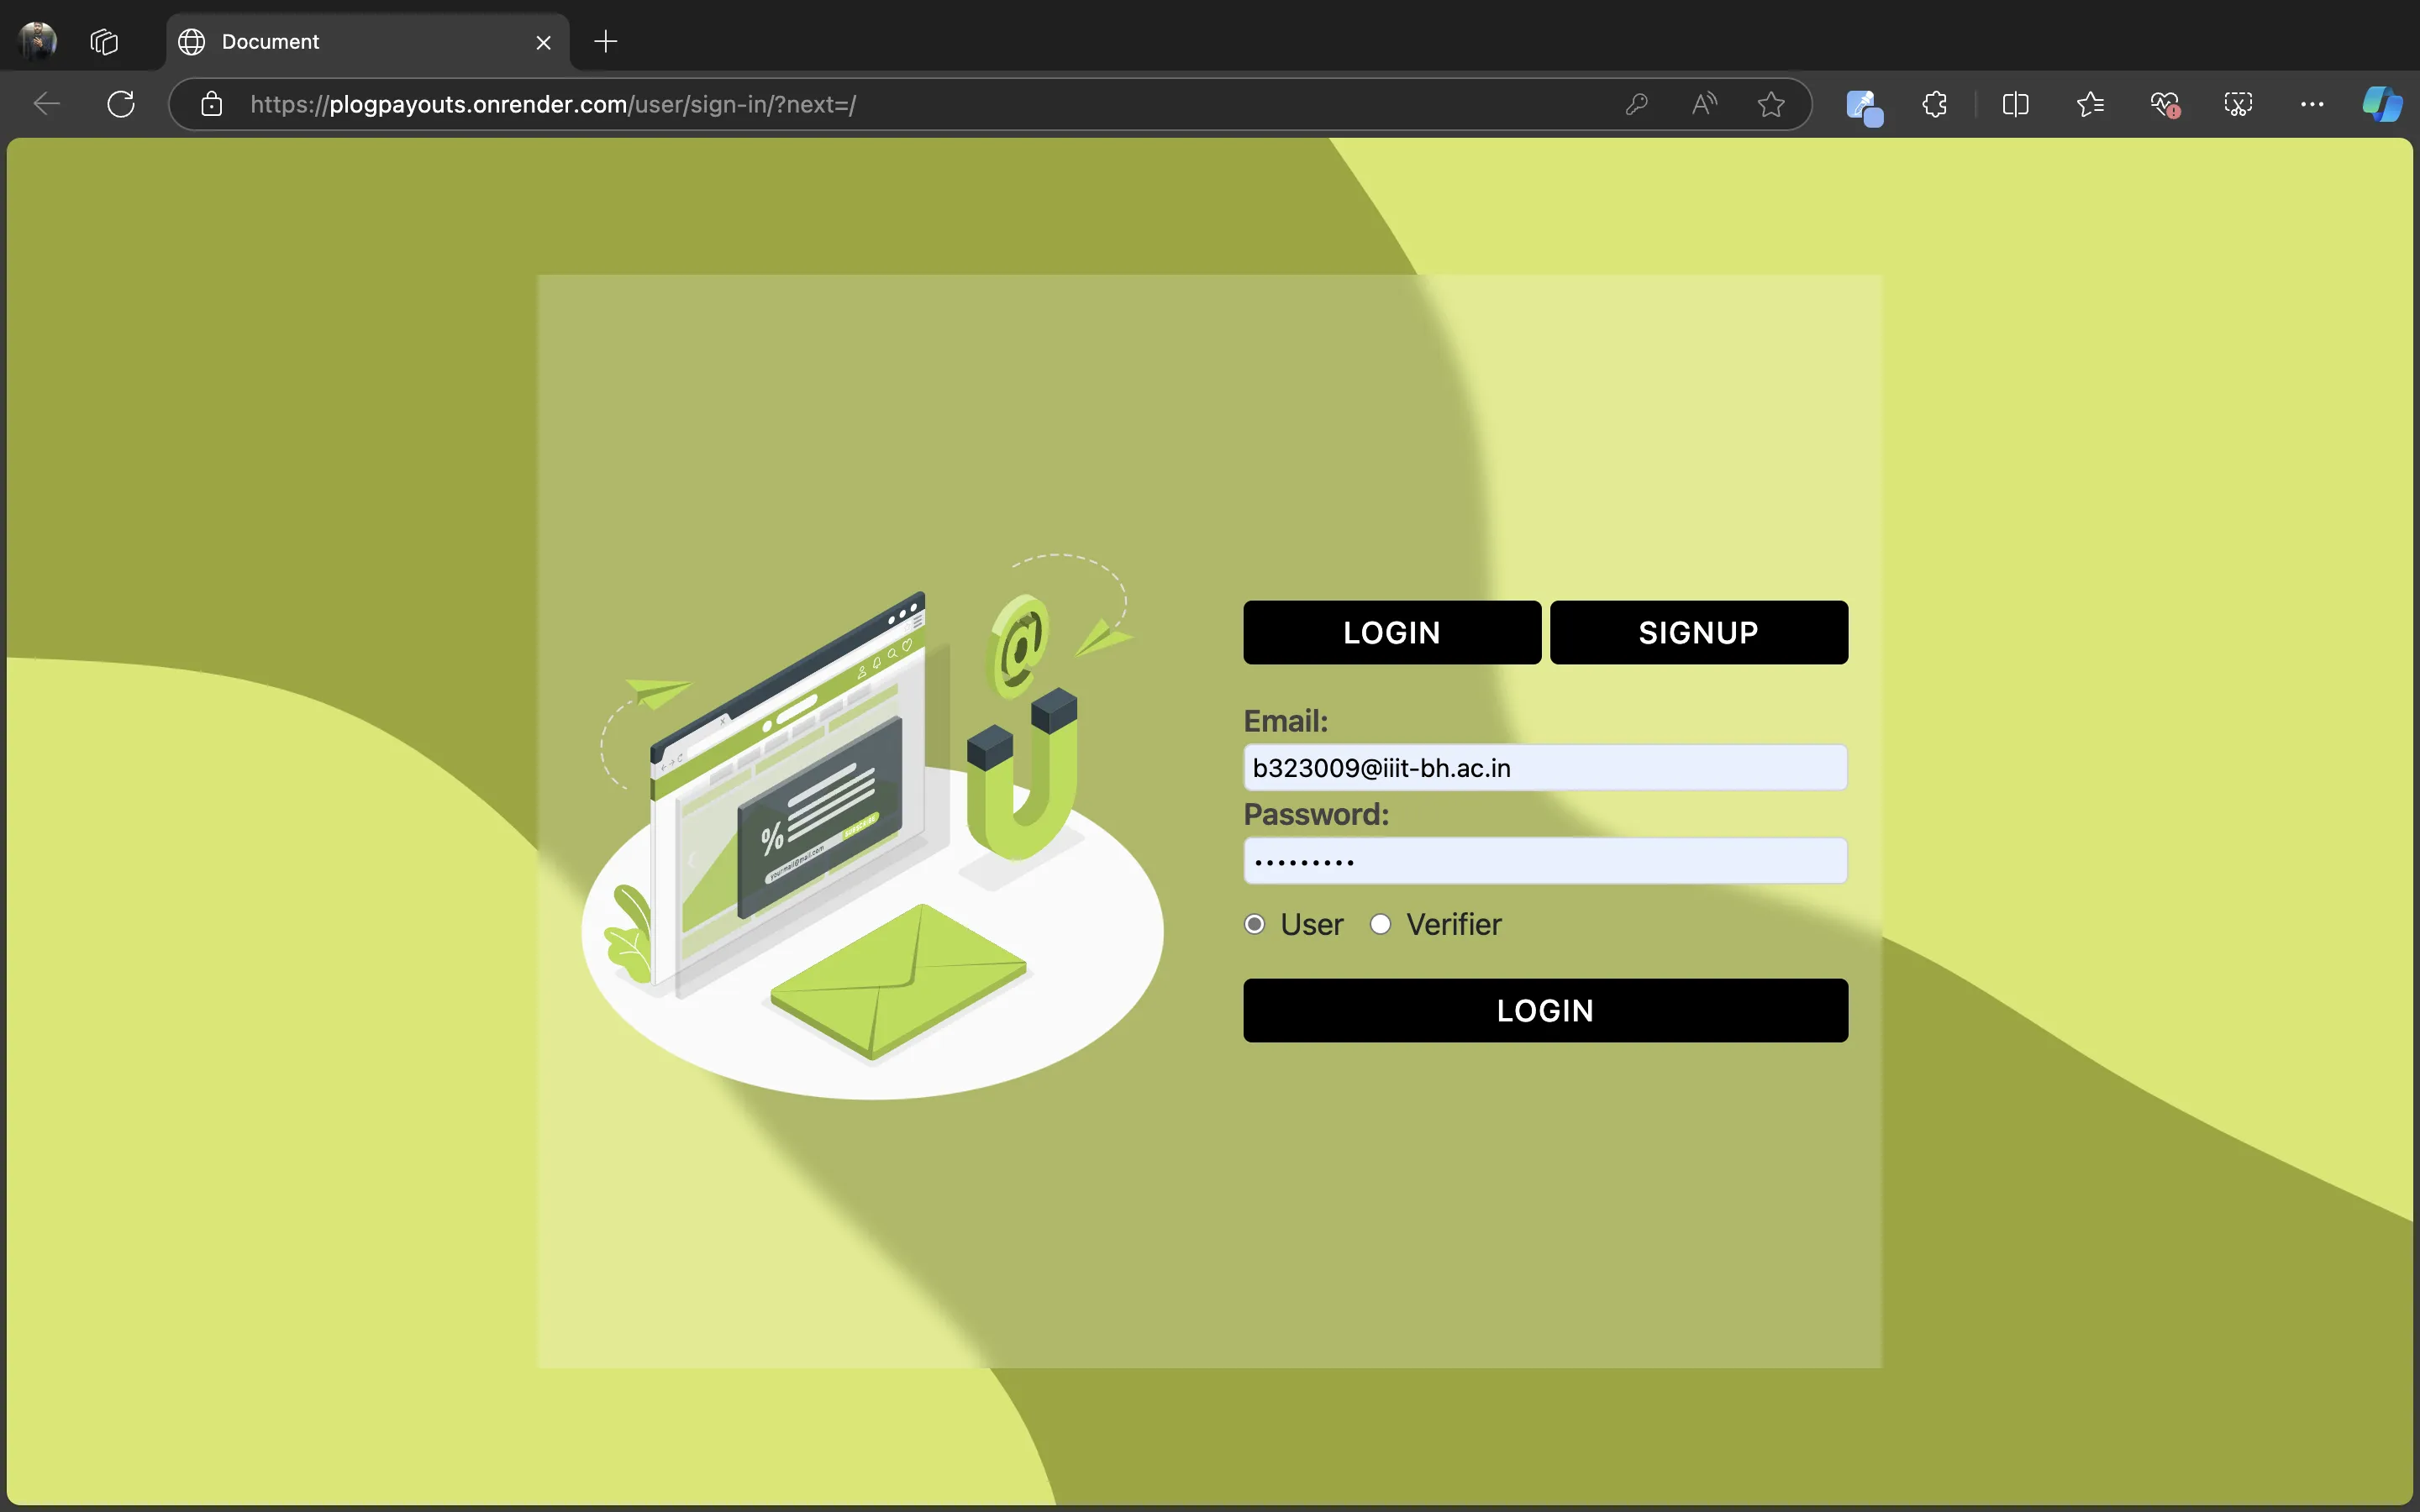Select the User radio button
The height and width of the screenshot is (1512, 2420).
point(1255,924)
